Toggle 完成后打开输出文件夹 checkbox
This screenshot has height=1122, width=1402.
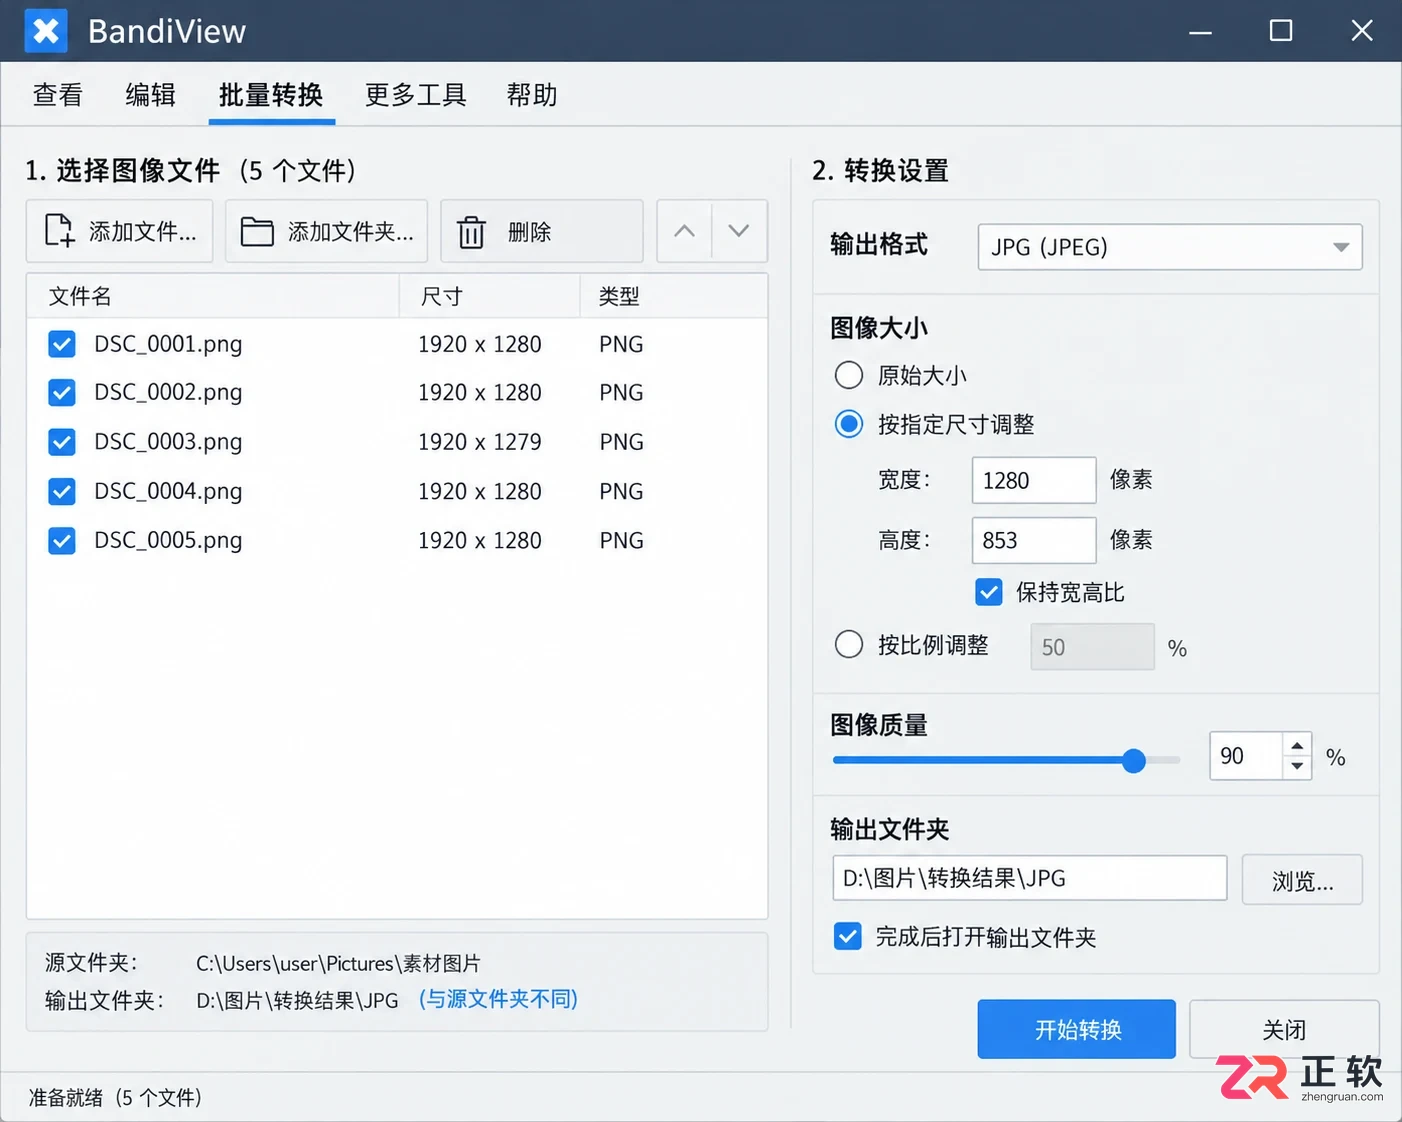[x=848, y=937]
